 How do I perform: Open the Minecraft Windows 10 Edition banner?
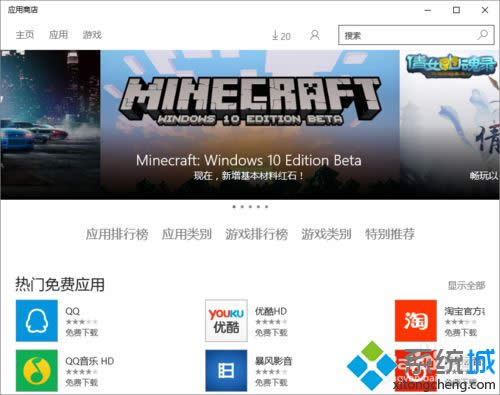click(x=250, y=125)
